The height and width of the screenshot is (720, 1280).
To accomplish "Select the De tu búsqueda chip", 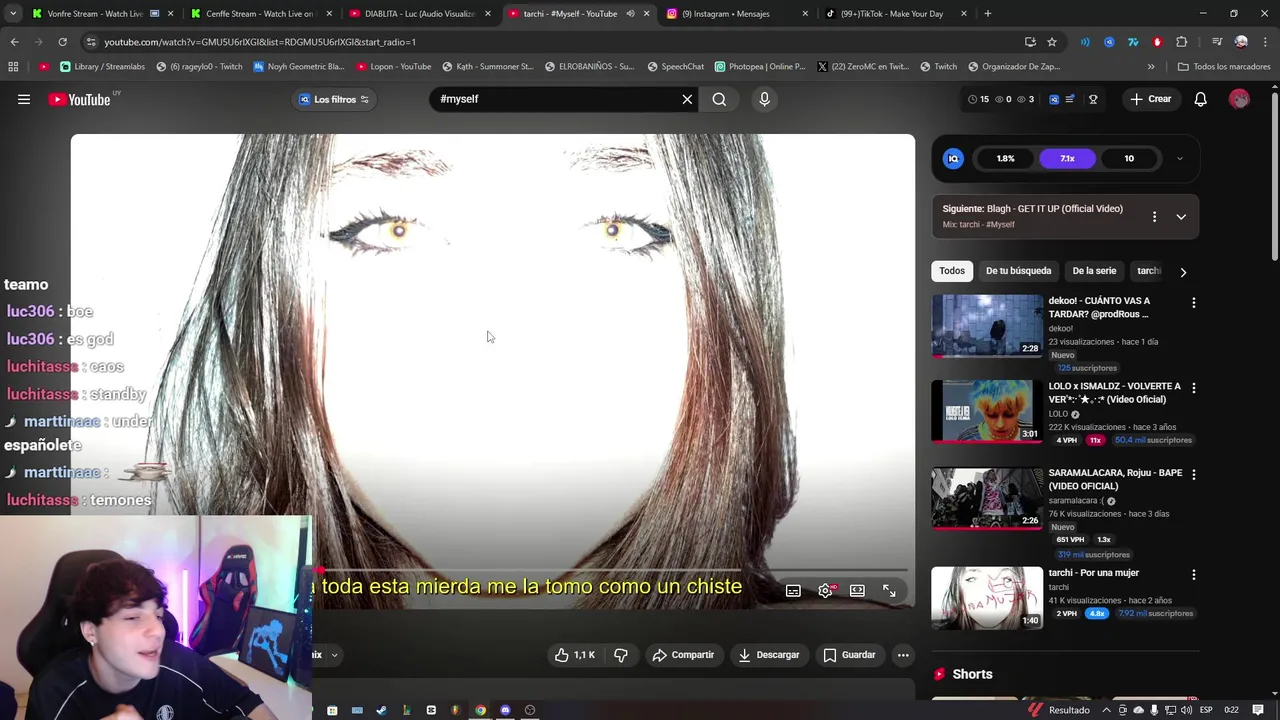I will [1018, 271].
